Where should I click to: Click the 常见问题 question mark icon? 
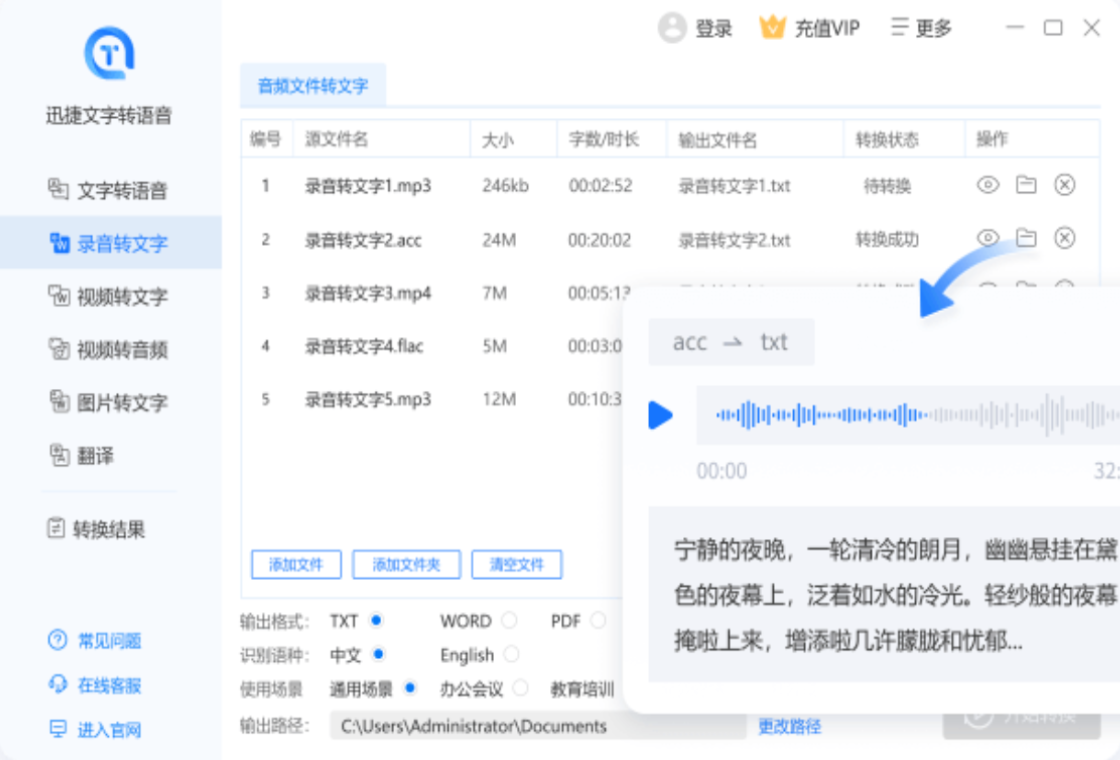[58, 640]
